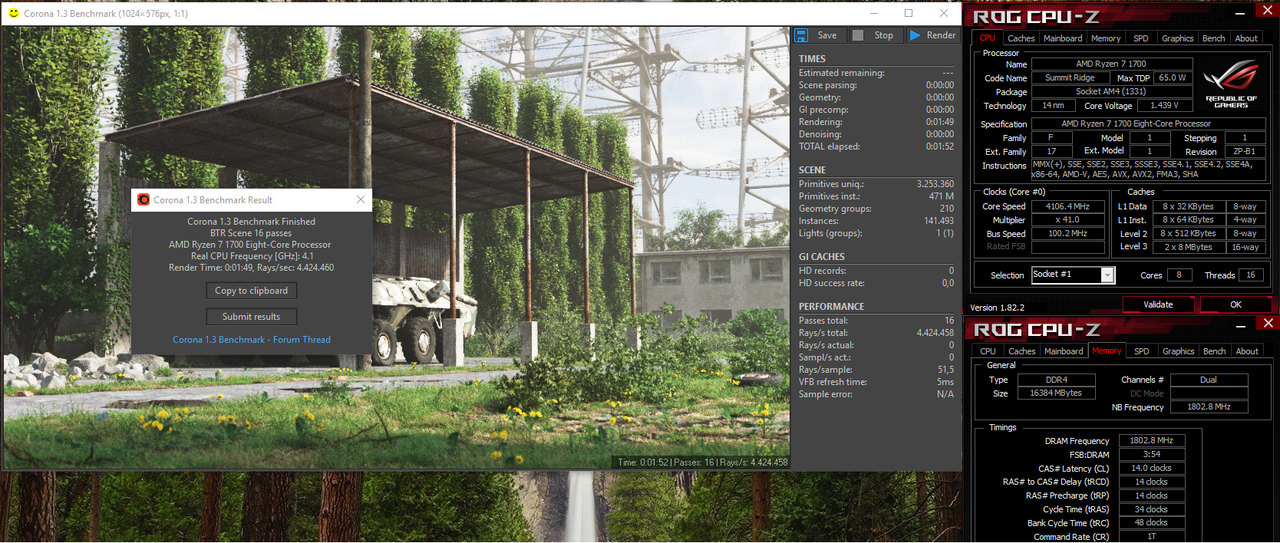Click Copy to clipboard button
Screen dimensions: 1280x543
click(251, 291)
